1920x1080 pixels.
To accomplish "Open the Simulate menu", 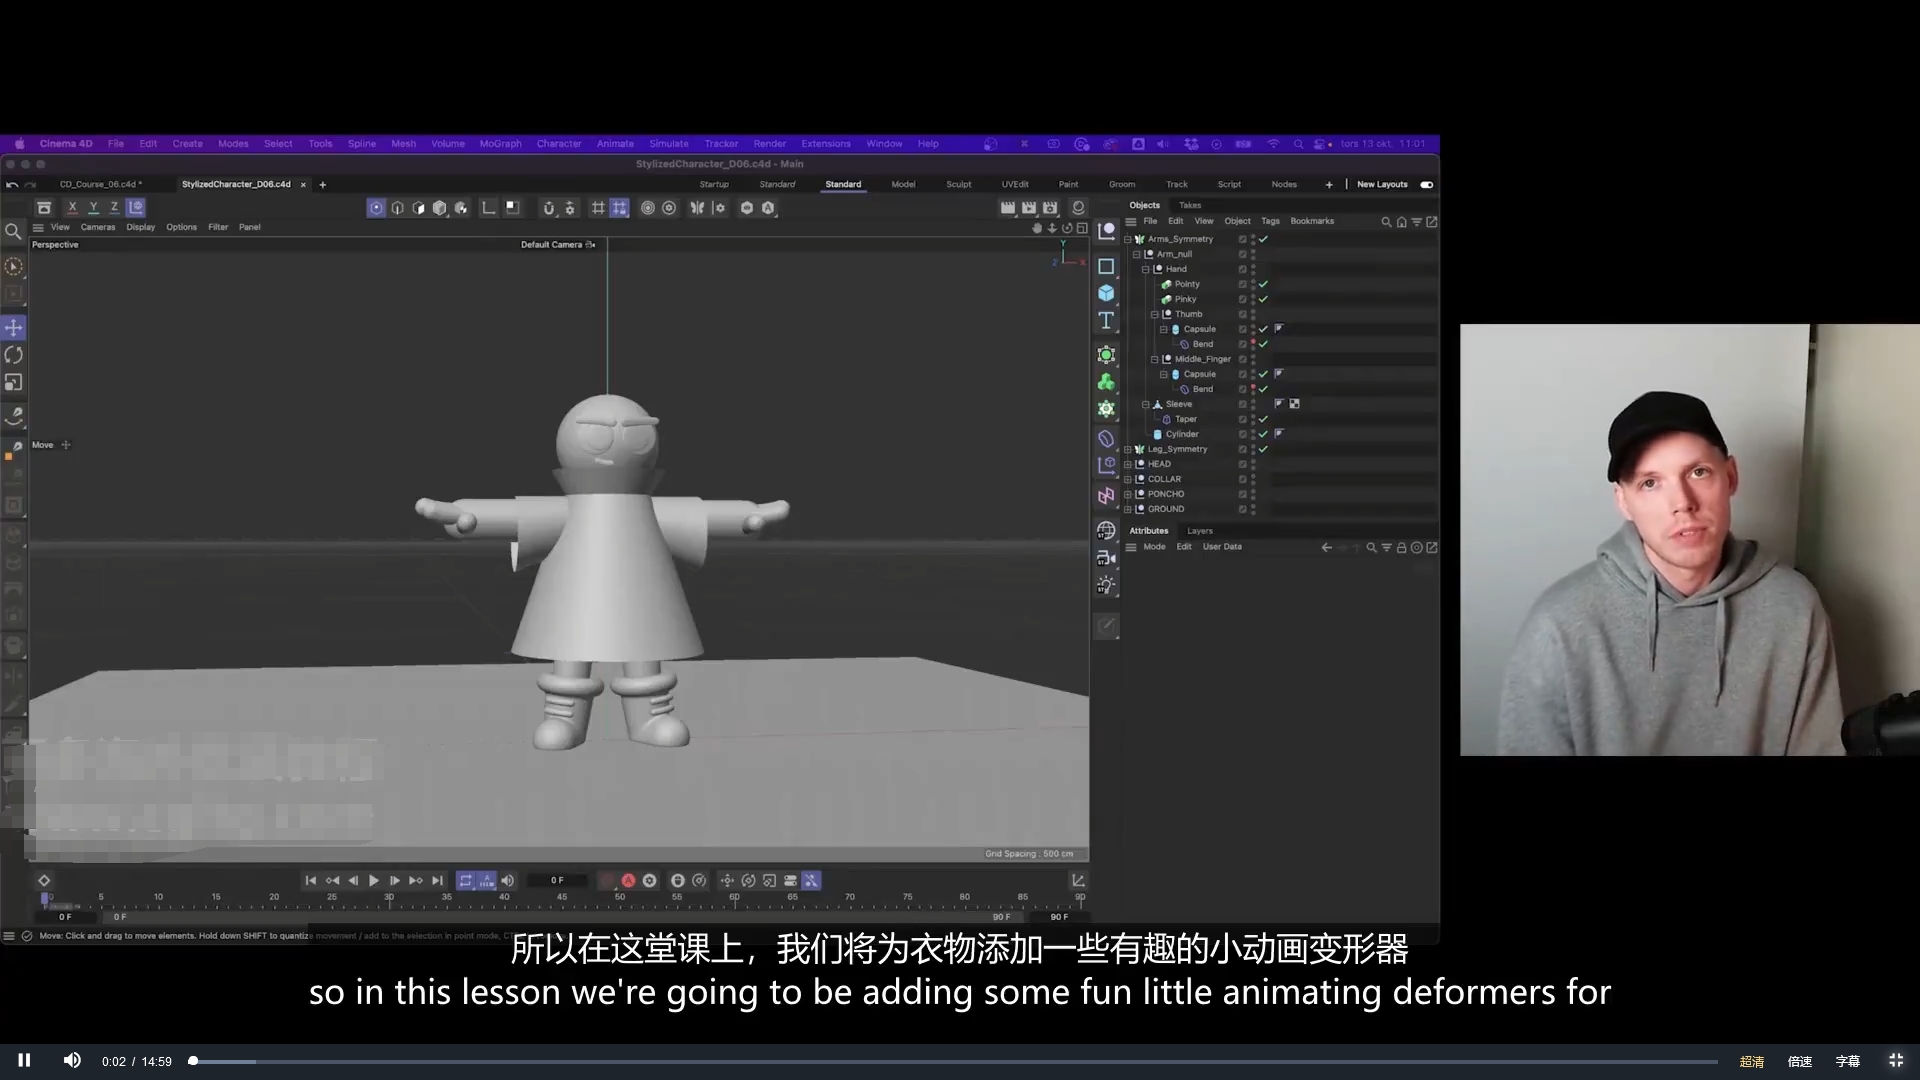I will [x=669, y=144].
